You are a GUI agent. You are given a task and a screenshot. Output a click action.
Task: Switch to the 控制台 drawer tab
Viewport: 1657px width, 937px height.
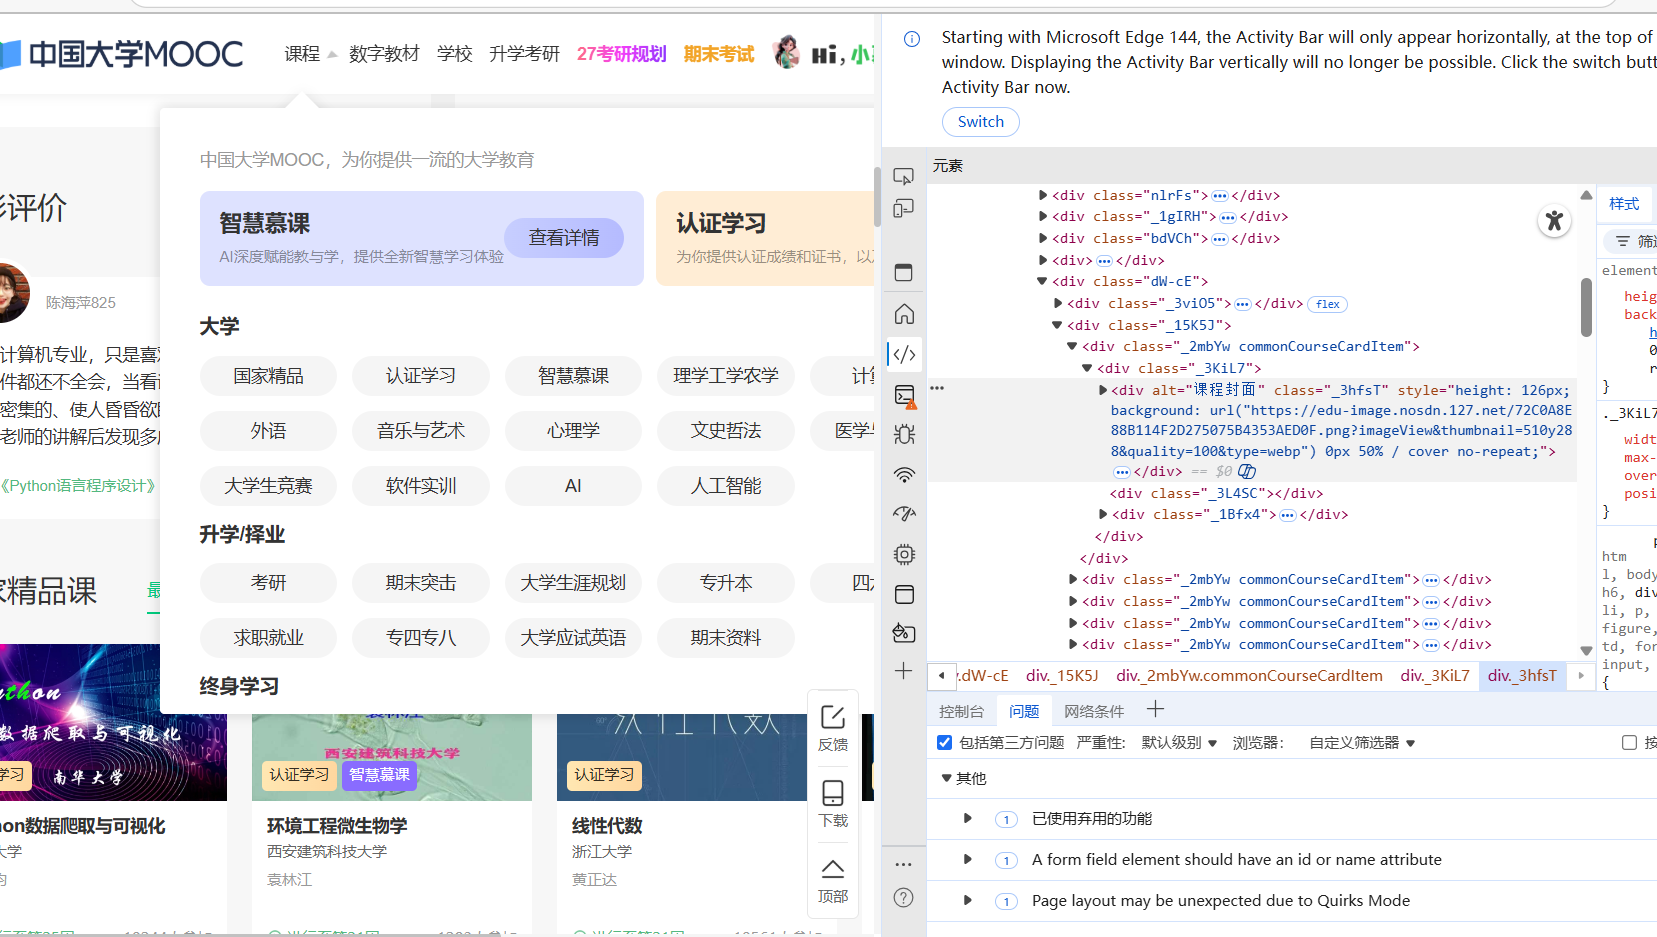[961, 711]
